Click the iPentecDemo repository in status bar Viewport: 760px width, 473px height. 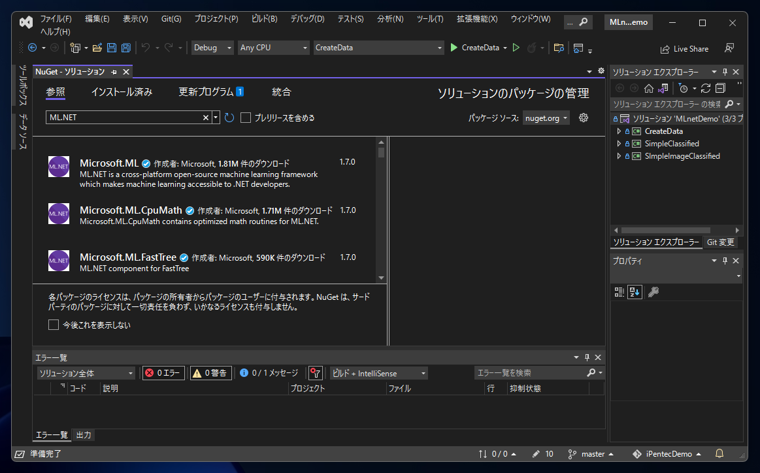point(667,454)
